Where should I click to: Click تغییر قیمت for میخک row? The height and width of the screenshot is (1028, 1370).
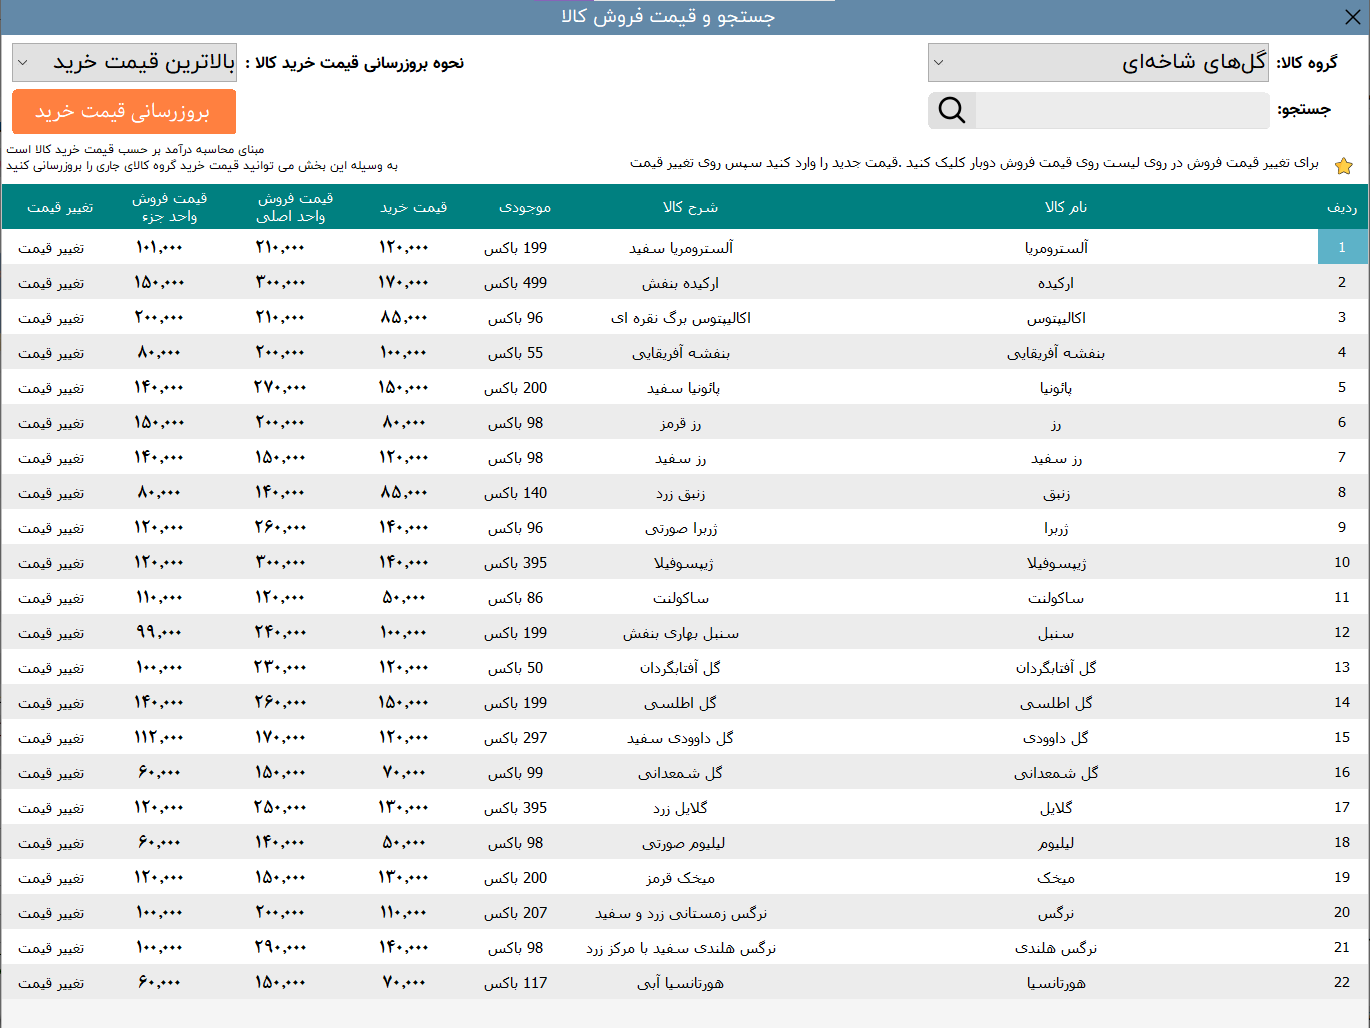pyautogui.click(x=51, y=878)
